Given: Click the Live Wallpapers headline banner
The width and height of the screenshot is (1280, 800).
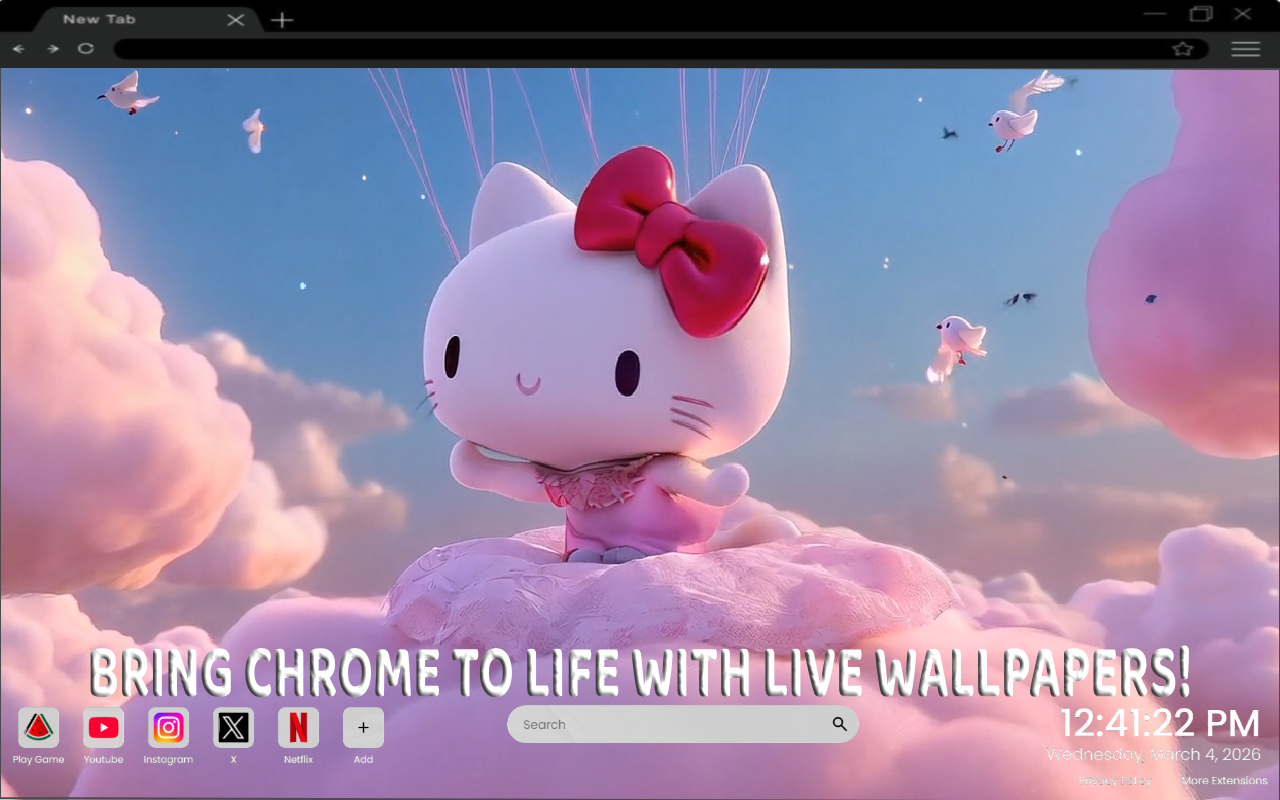Looking at the screenshot, I should pos(640,671).
